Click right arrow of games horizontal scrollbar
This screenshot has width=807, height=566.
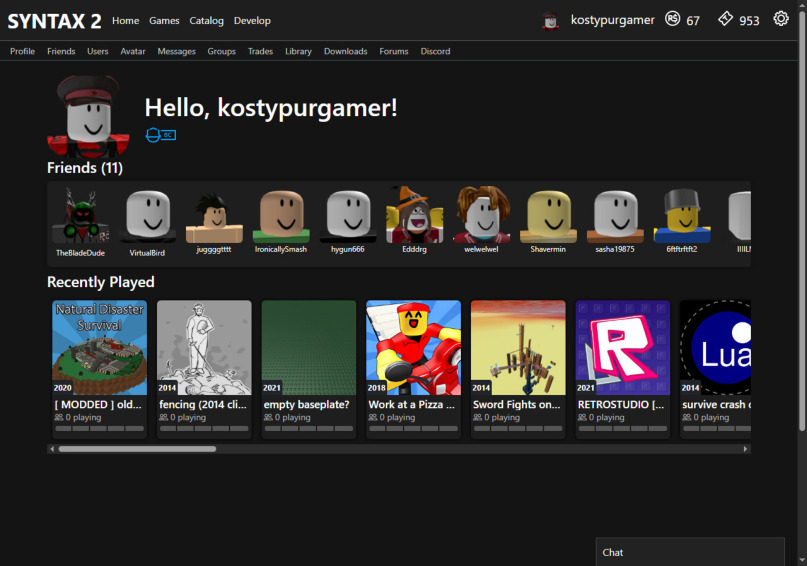(x=745, y=449)
